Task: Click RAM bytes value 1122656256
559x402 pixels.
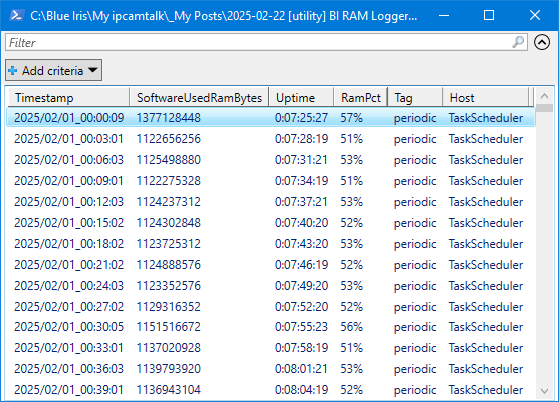Action: click(169, 139)
